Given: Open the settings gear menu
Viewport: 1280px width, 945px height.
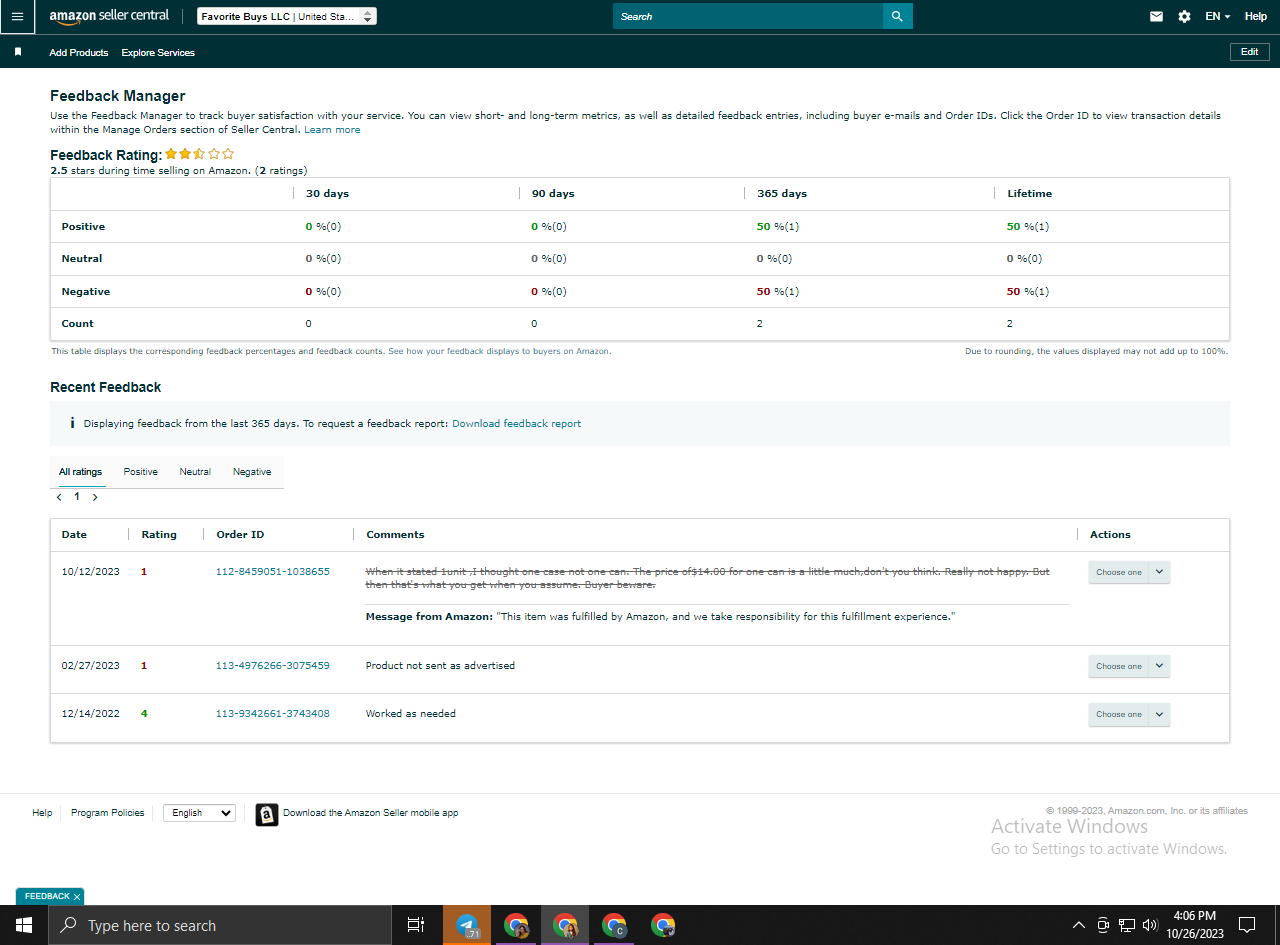Looking at the screenshot, I should click(x=1184, y=16).
